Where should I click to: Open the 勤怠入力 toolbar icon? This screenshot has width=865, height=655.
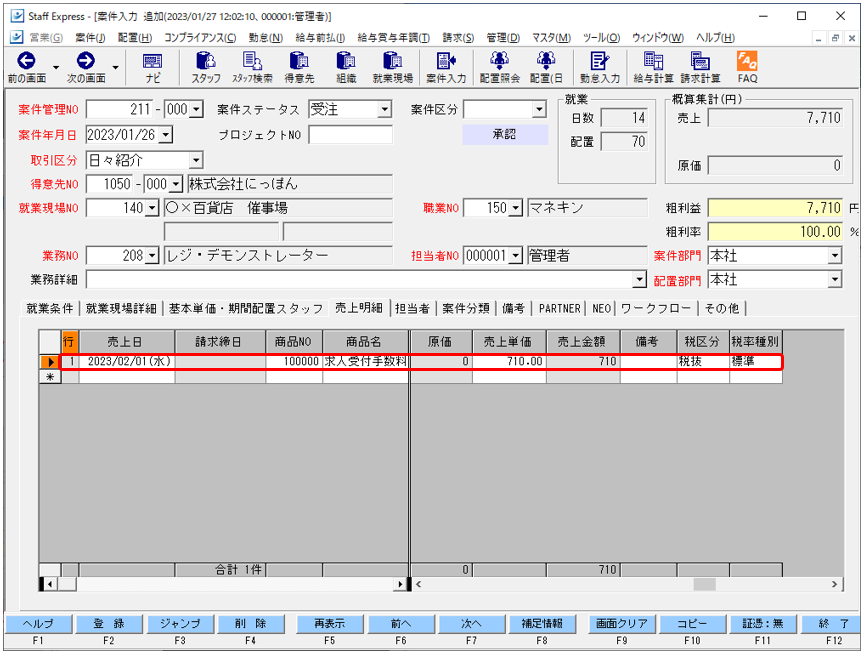coord(599,61)
